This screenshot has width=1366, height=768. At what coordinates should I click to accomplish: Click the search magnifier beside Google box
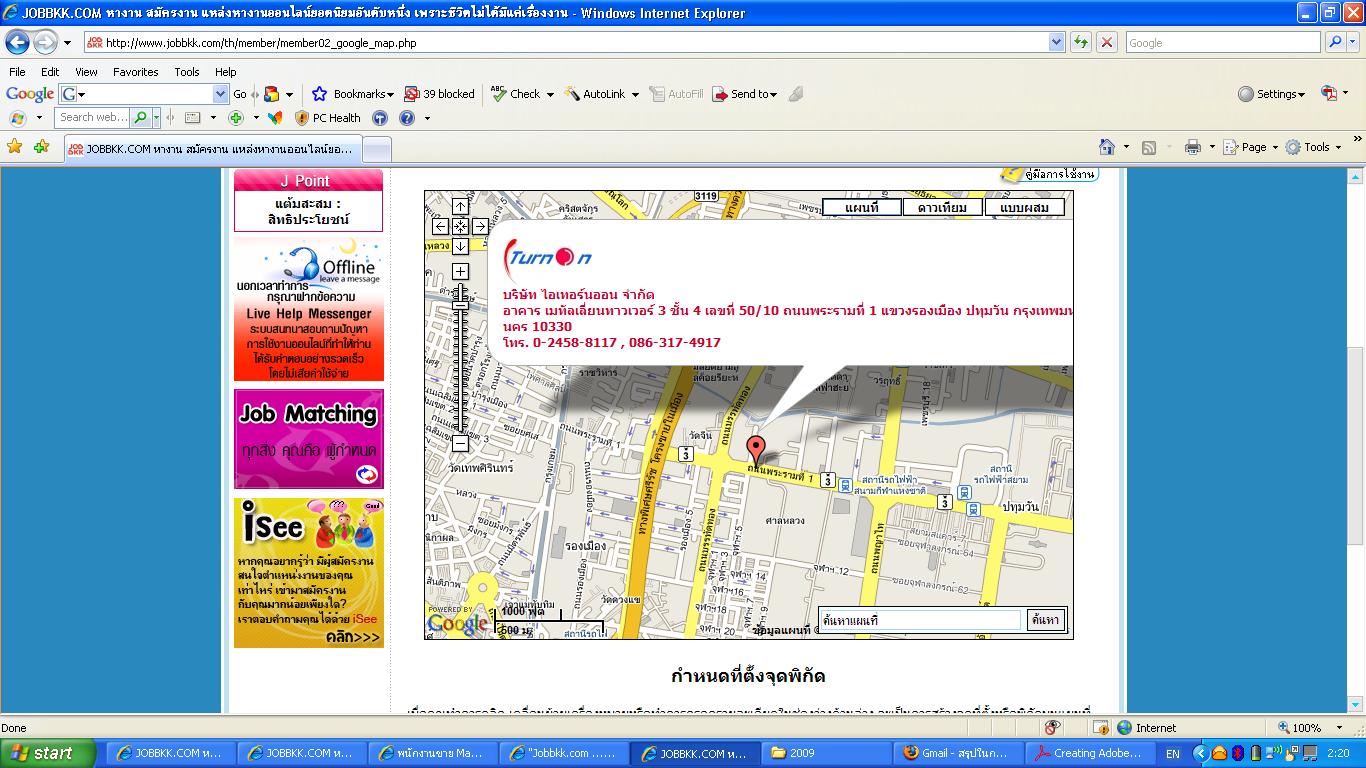tap(1335, 43)
